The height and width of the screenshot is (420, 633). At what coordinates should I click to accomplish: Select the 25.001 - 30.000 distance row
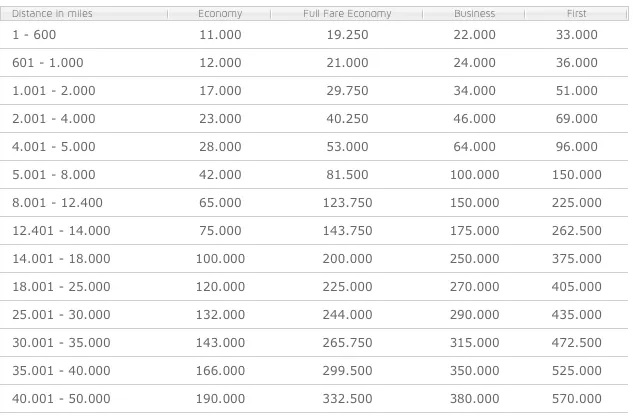[x=314, y=315]
